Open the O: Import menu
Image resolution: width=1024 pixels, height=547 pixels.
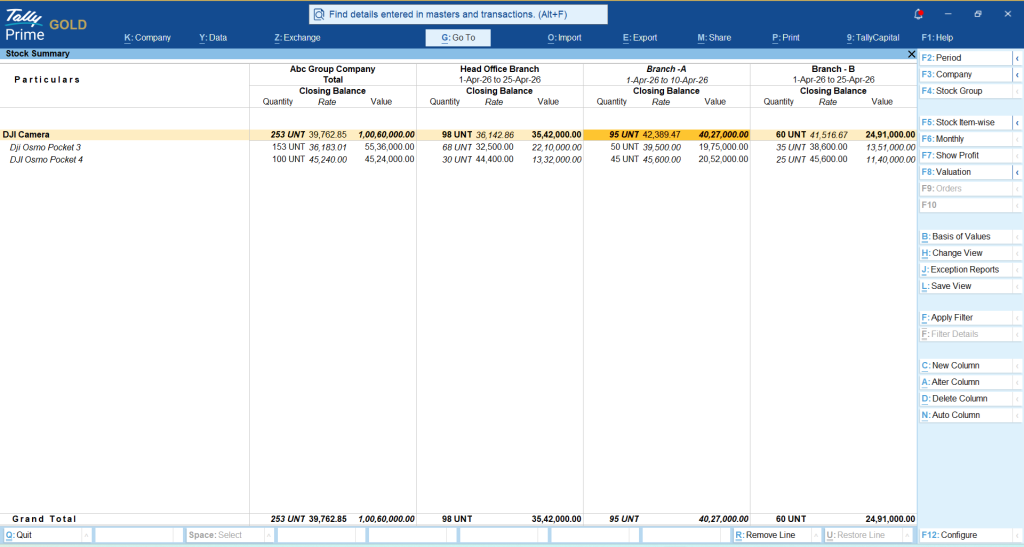(x=564, y=38)
